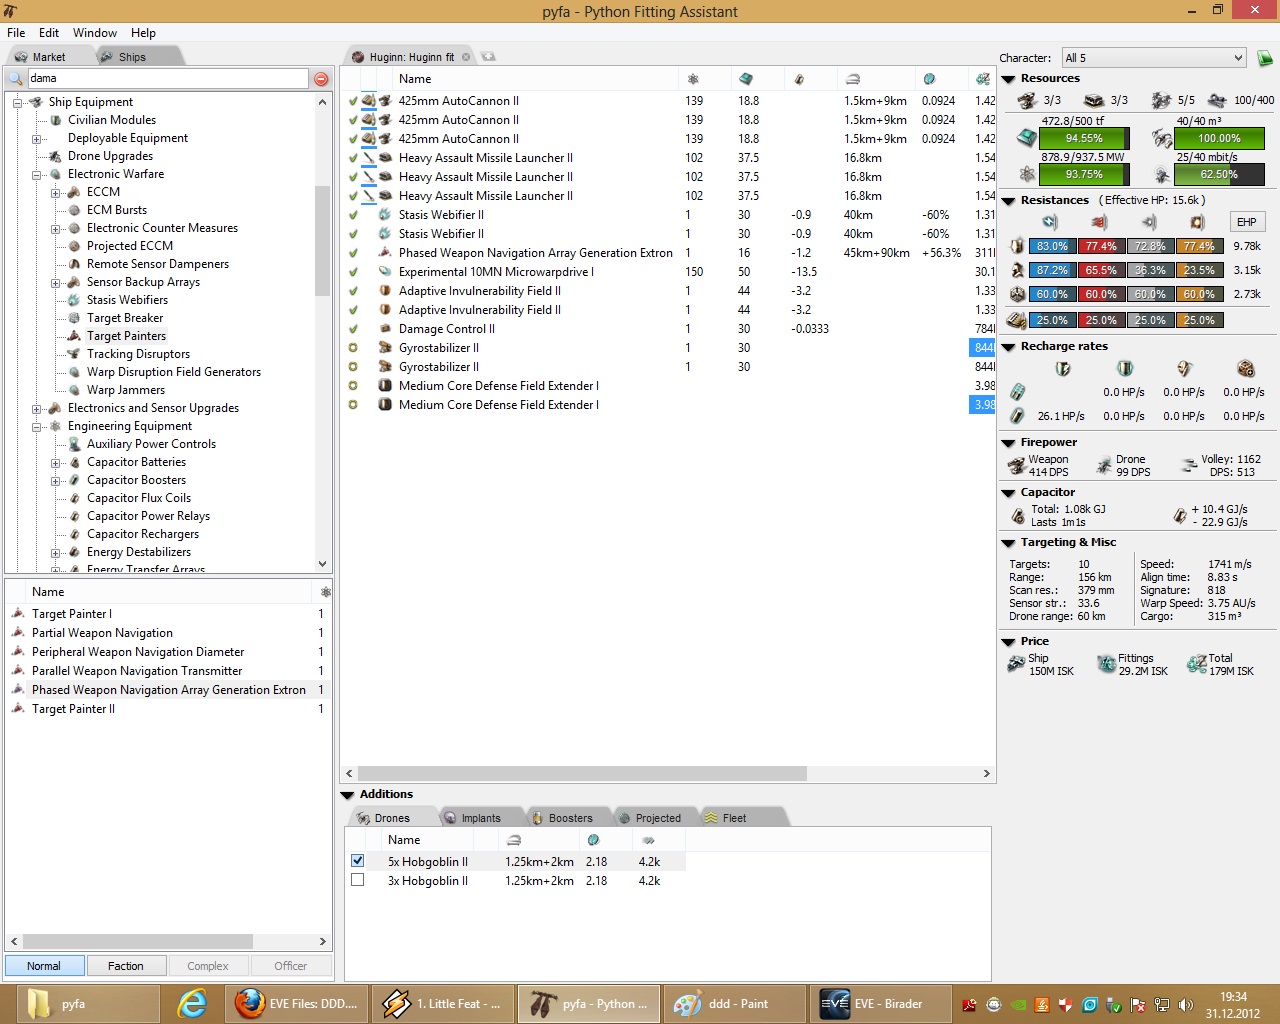Screen dimensions: 1280x1024
Task: Open Internet Explorer from the taskbar
Action: click(192, 1003)
